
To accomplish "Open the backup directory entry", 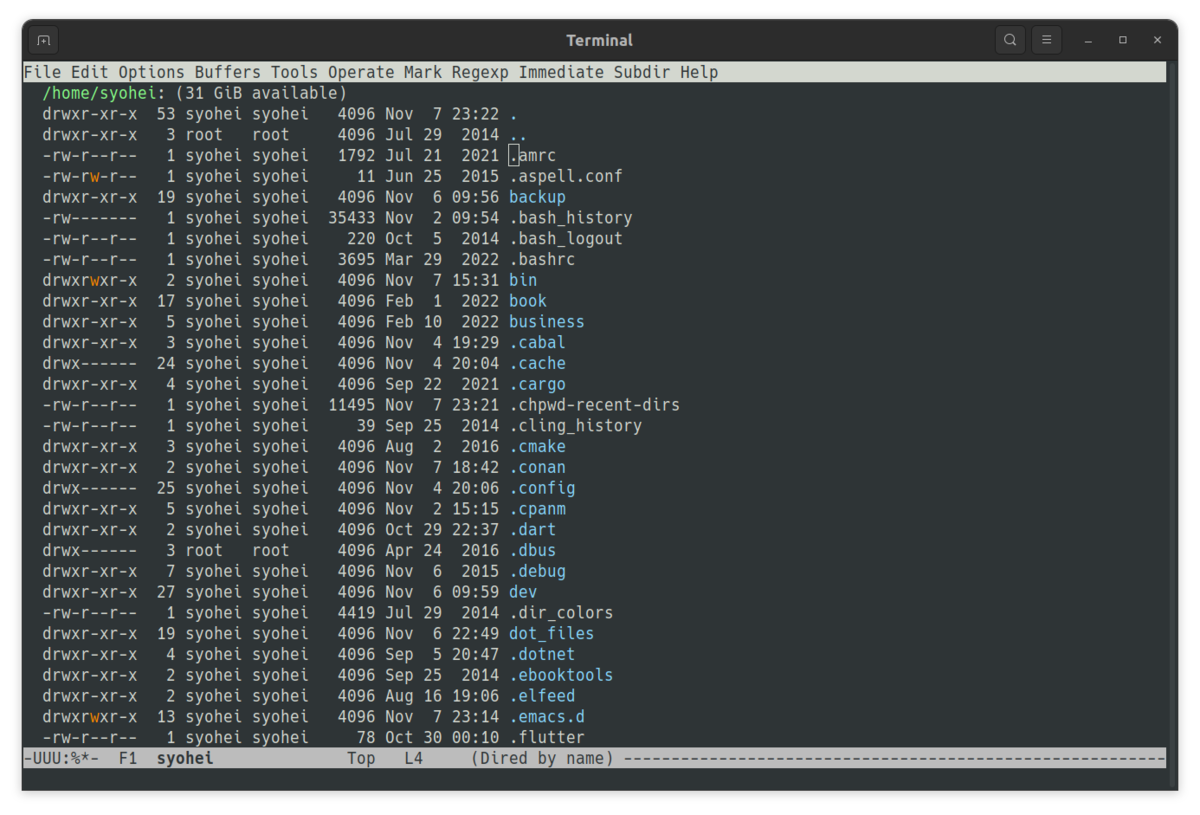I will pos(536,196).
